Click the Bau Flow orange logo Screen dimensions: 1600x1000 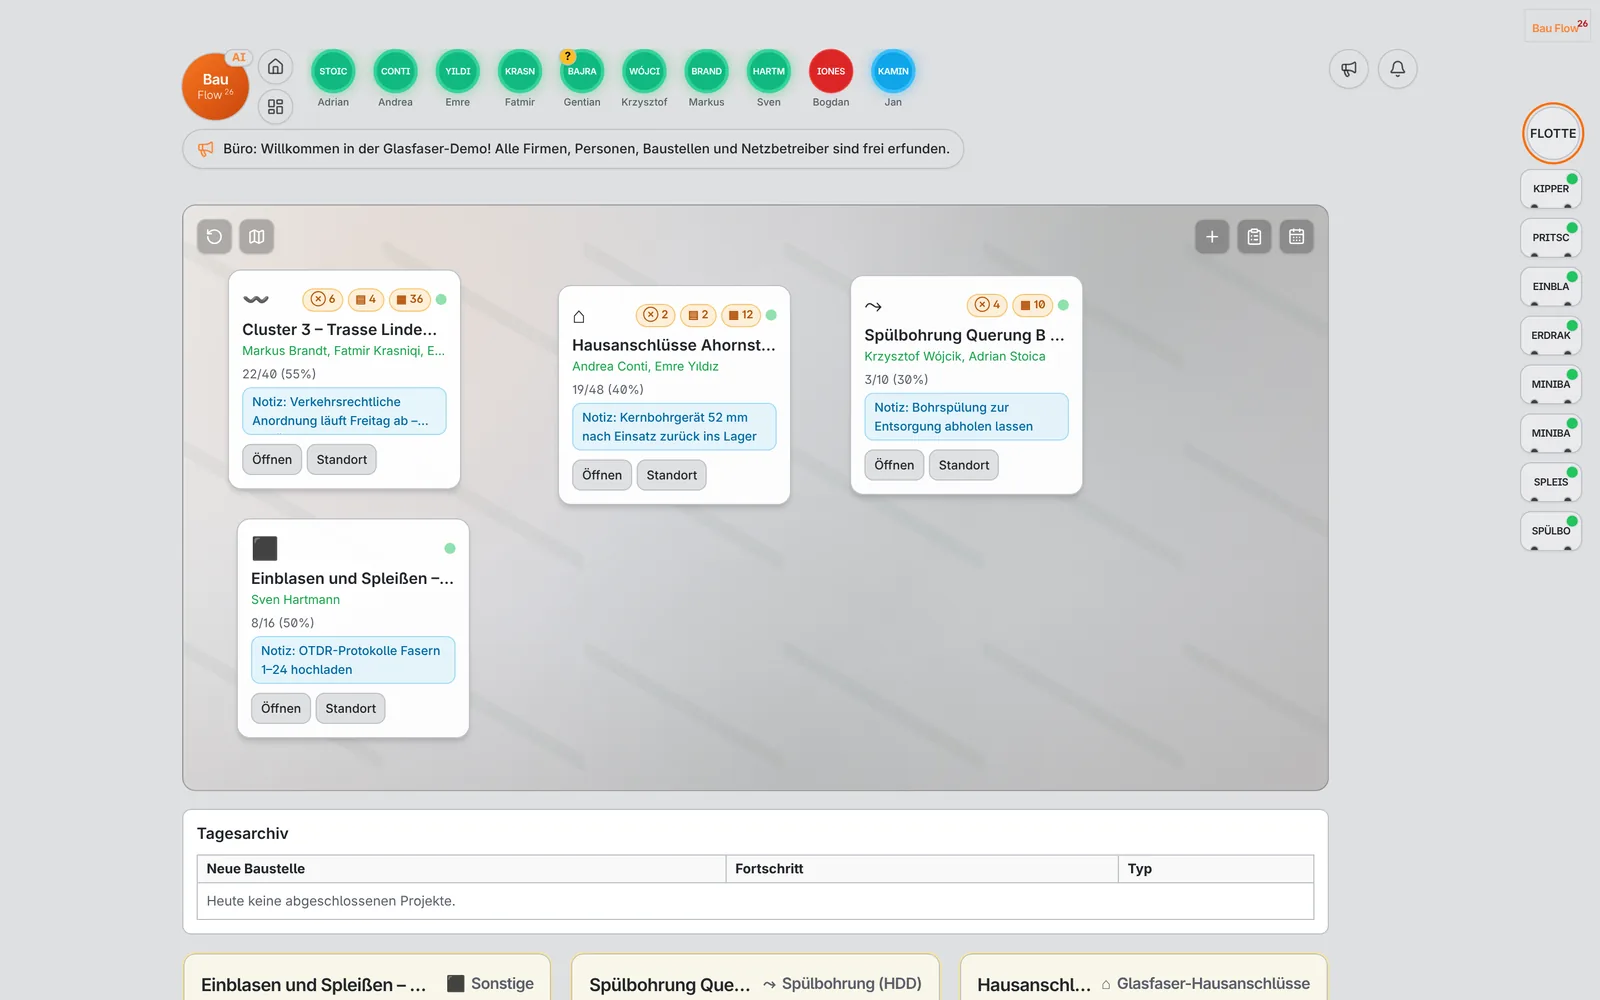click(x=215, y=87)
